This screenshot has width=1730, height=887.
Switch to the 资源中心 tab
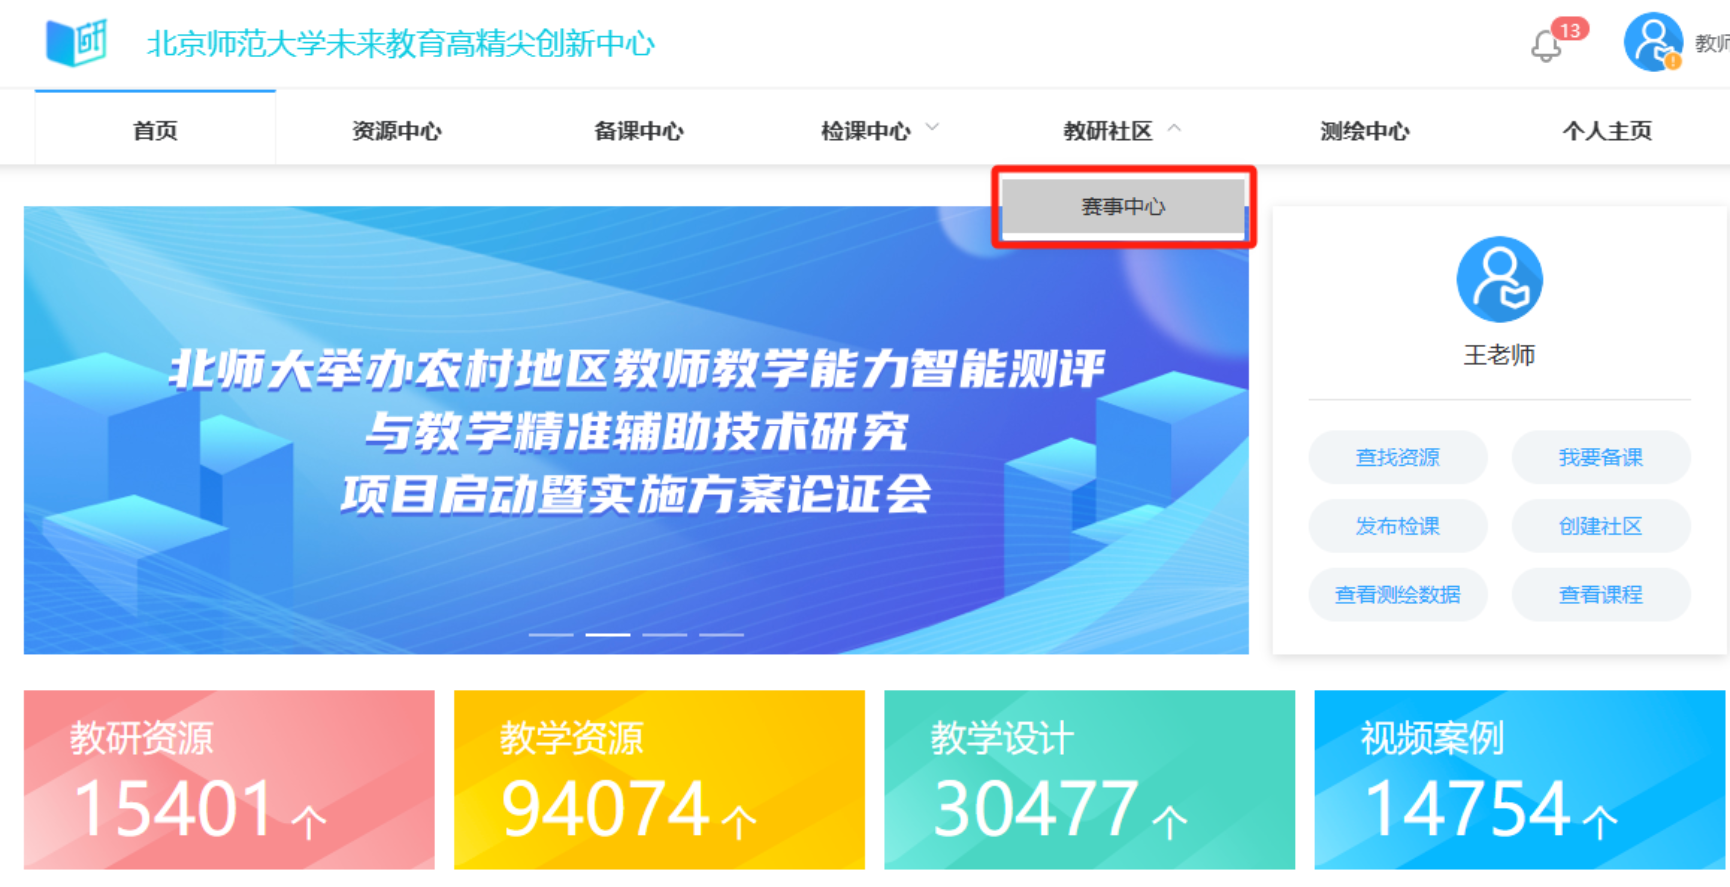pyautogui.click(x=396, y=130)
